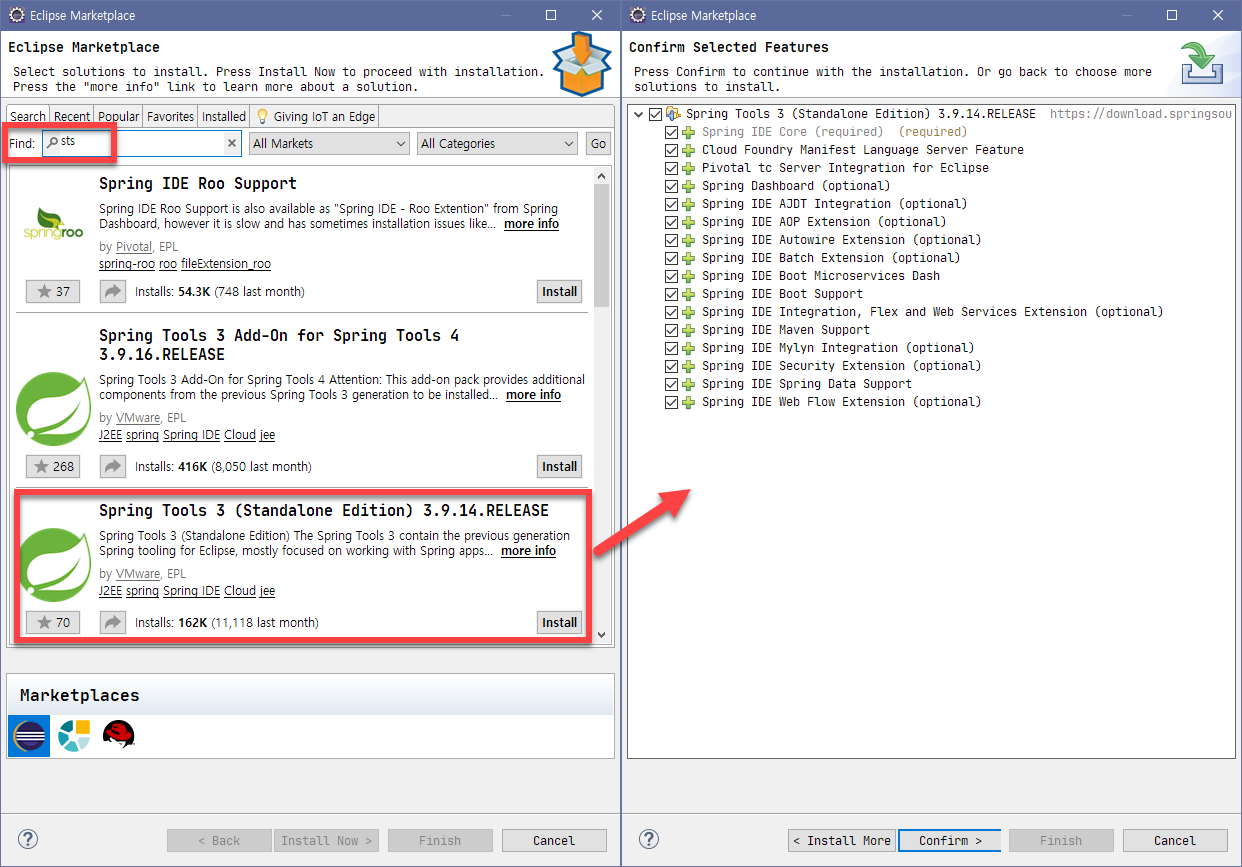The width and height of the screenshot is (1242, 867).
Task: Open help in the left Marketplace window
Action: click(28, 839)
